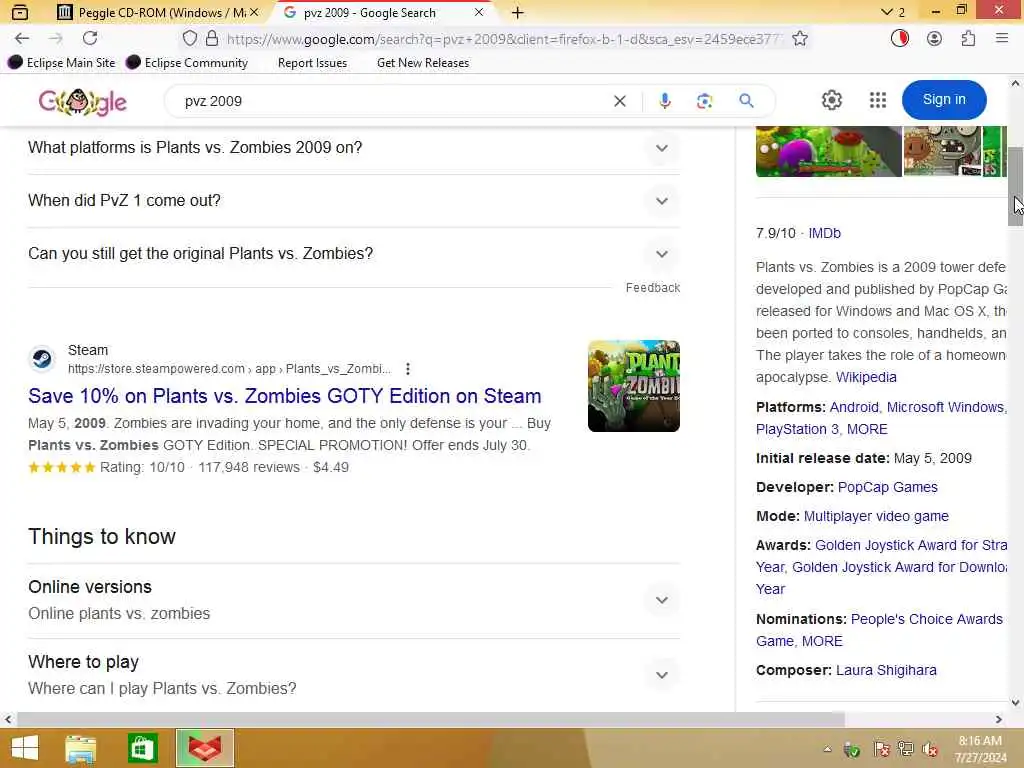Open the Firefox account icon
The image size is (1024, 768).
pos(935,39)
